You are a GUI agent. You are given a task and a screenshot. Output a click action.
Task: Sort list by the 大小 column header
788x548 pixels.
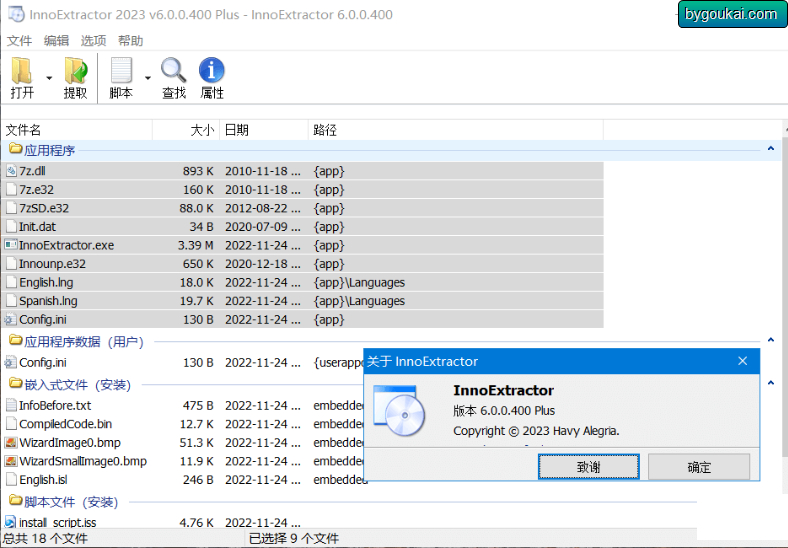point(186,130)
